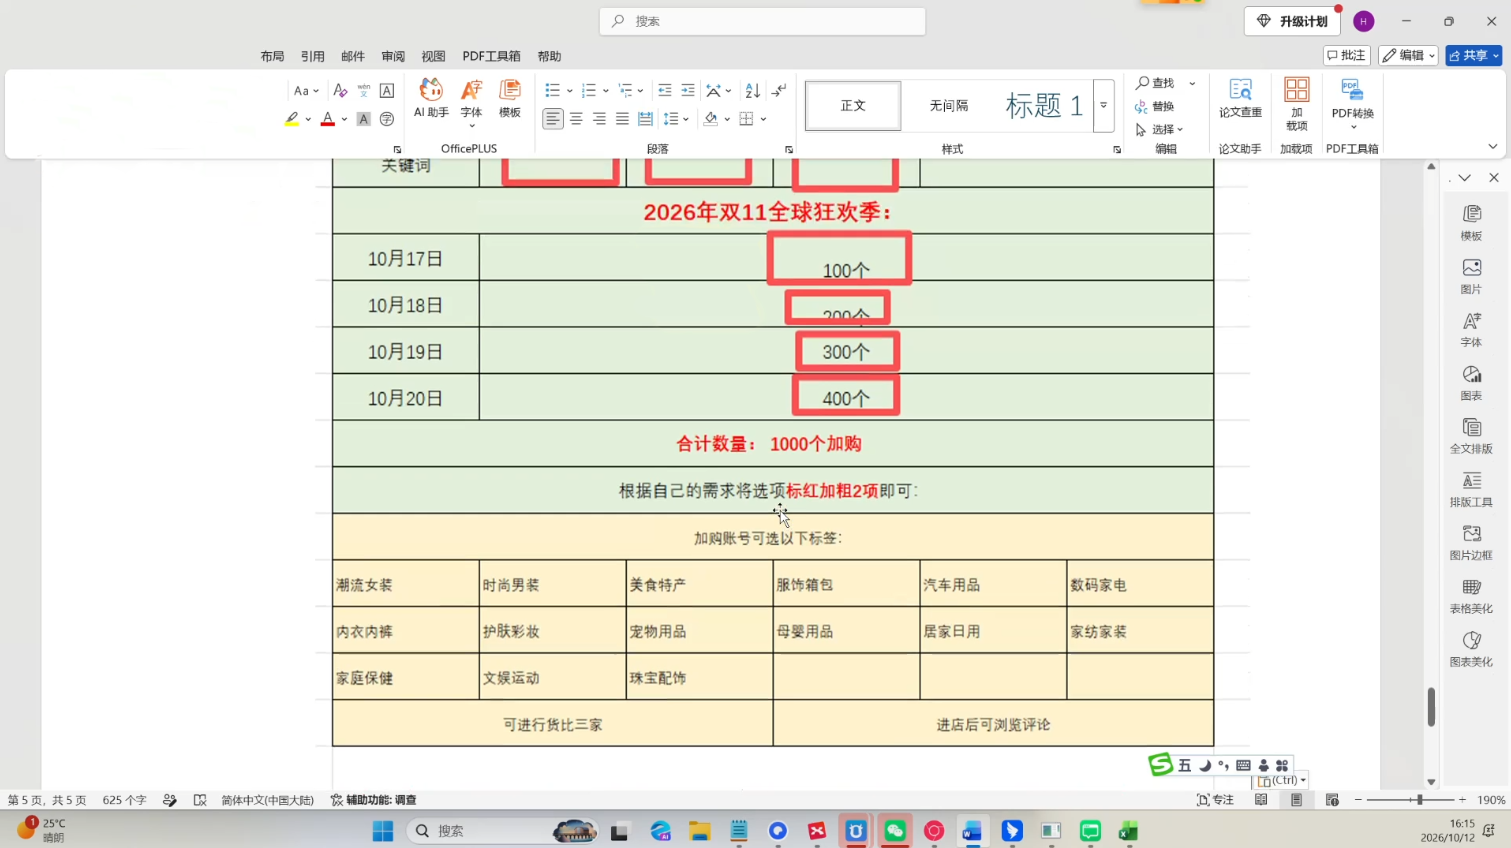Open the 编辑 mode dropdown
The width and height of the screenshot is (1511, 848).
click(1408, 56)
